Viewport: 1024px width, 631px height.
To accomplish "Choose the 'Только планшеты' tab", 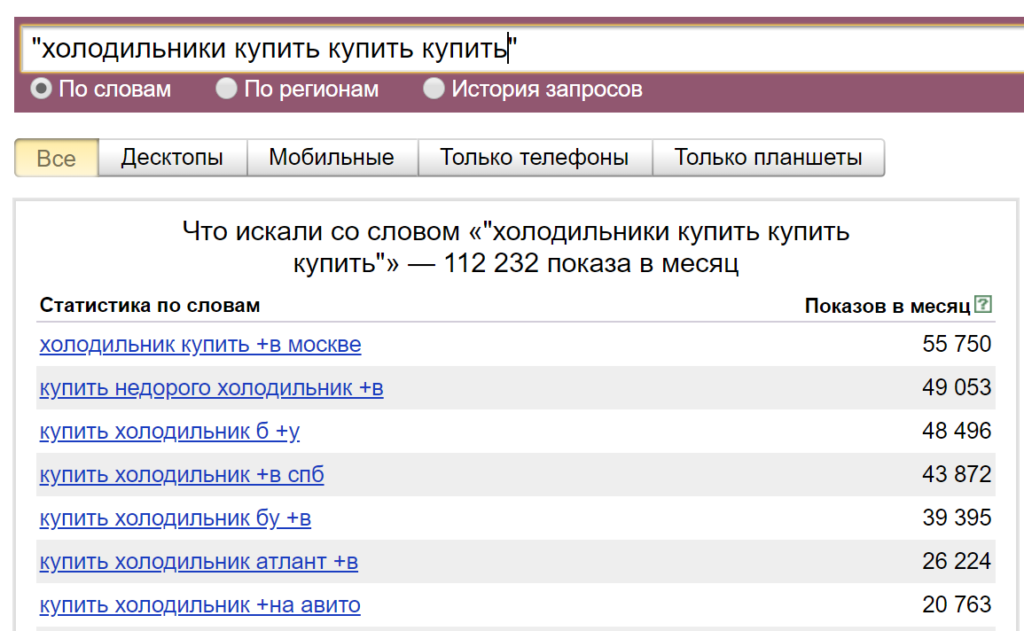I will pyautogui.click(x=768, y=158).
